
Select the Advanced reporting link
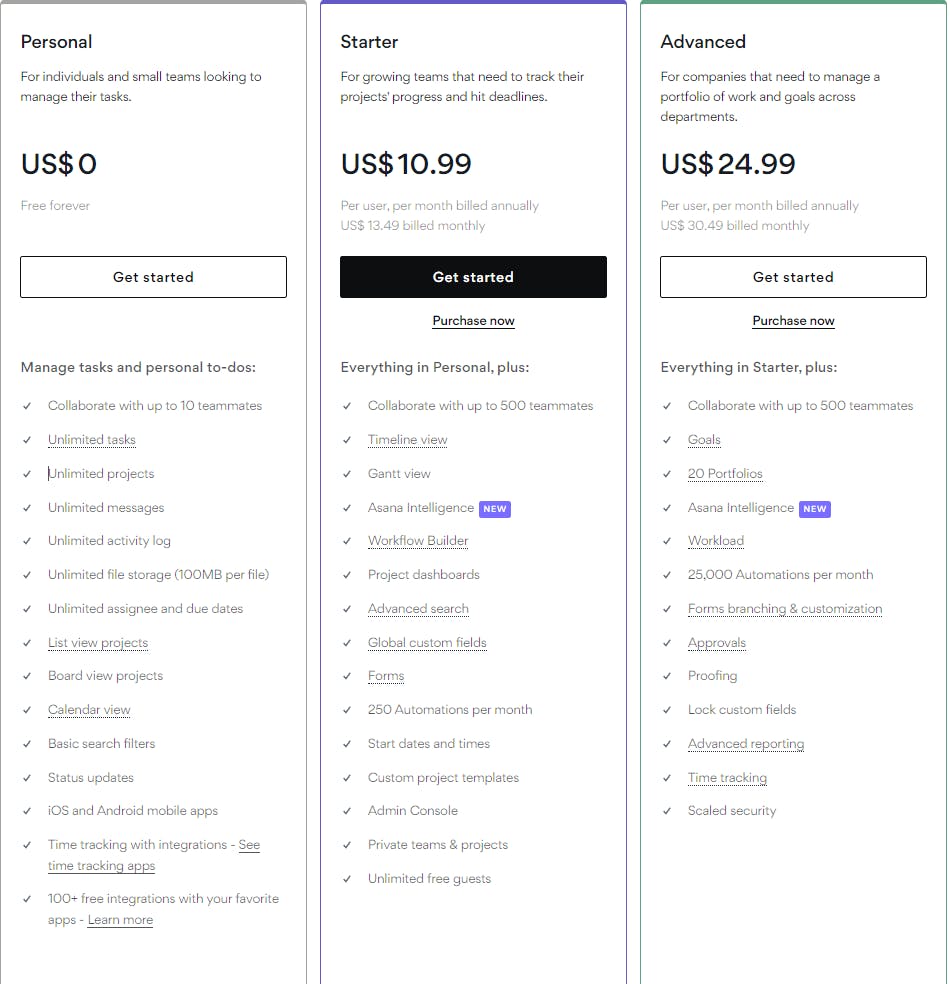(x=746, y=744)
